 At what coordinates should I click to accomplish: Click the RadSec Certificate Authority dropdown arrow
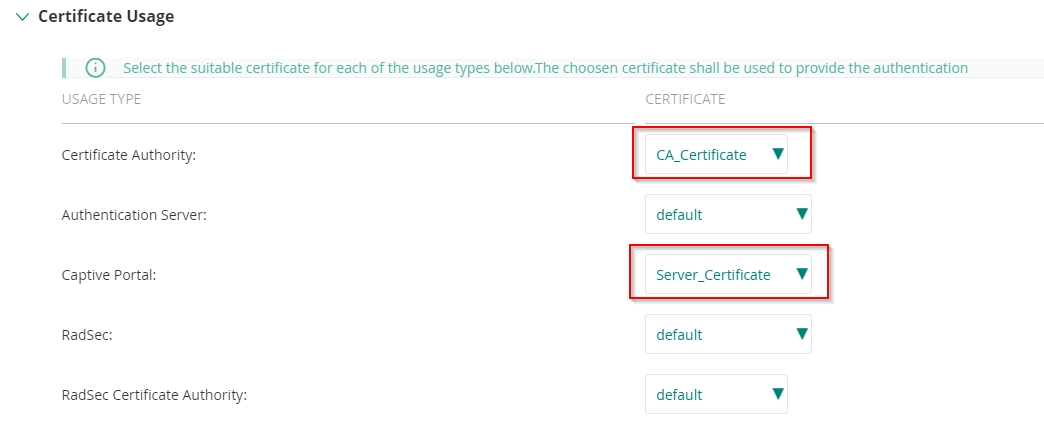[x=777, y=394]
